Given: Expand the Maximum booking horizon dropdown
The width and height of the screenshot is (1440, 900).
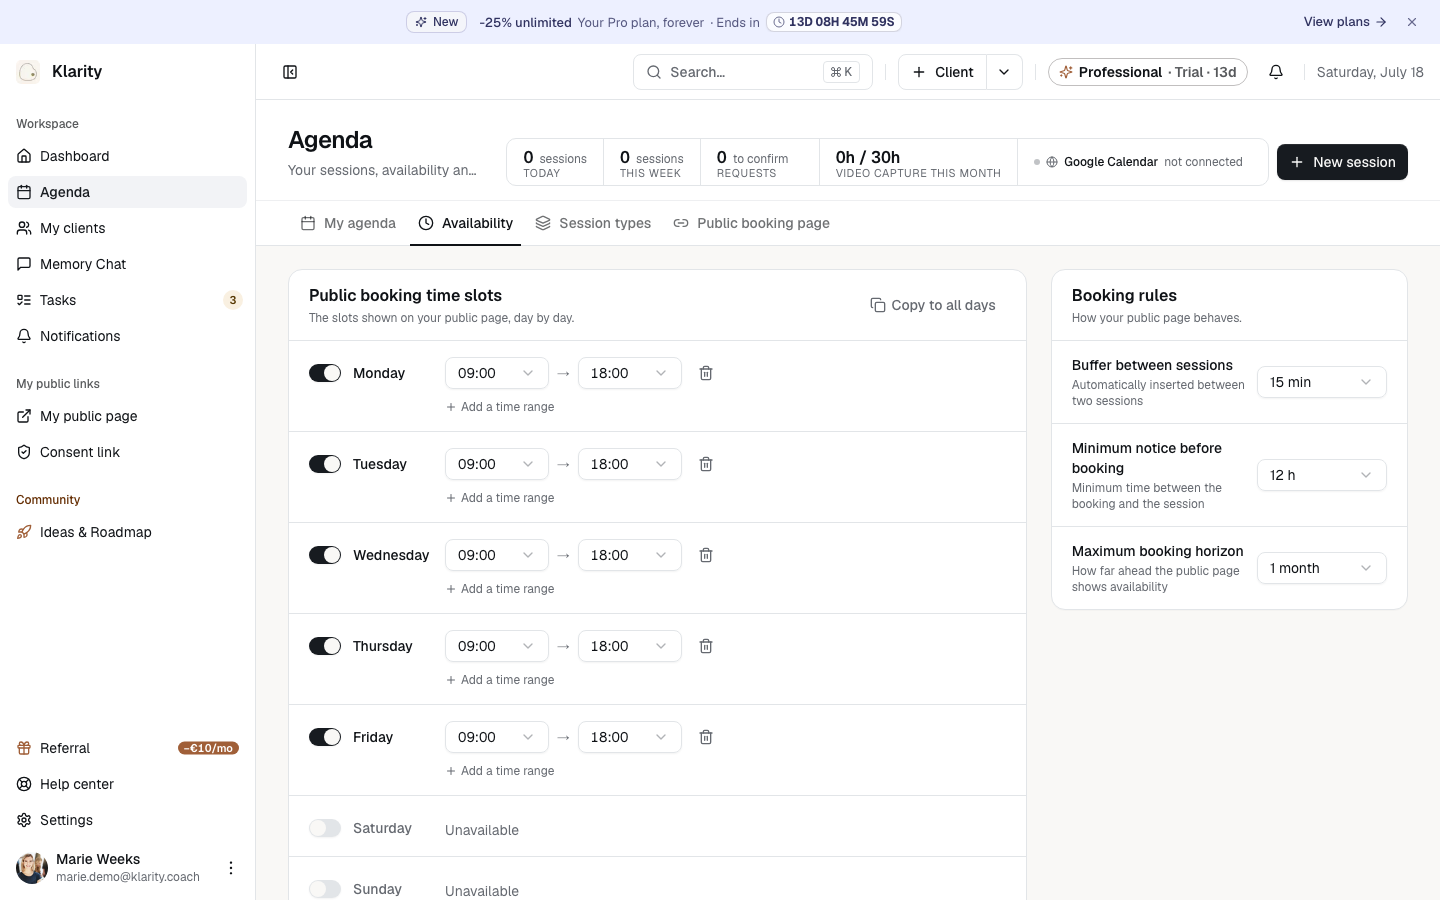Looking at the screenshot, I should point(1321,568).
